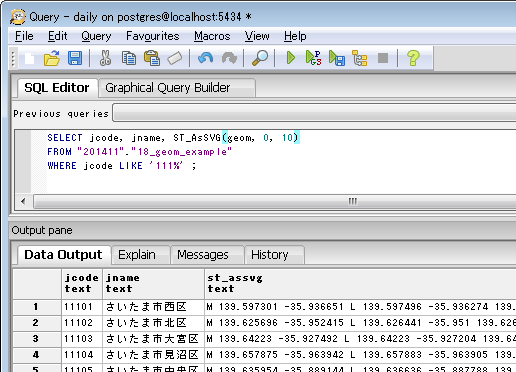Click jname cell さいたま市西区
Screen dimensions: 516x372
pyautogui.click(x=153, y=307)
